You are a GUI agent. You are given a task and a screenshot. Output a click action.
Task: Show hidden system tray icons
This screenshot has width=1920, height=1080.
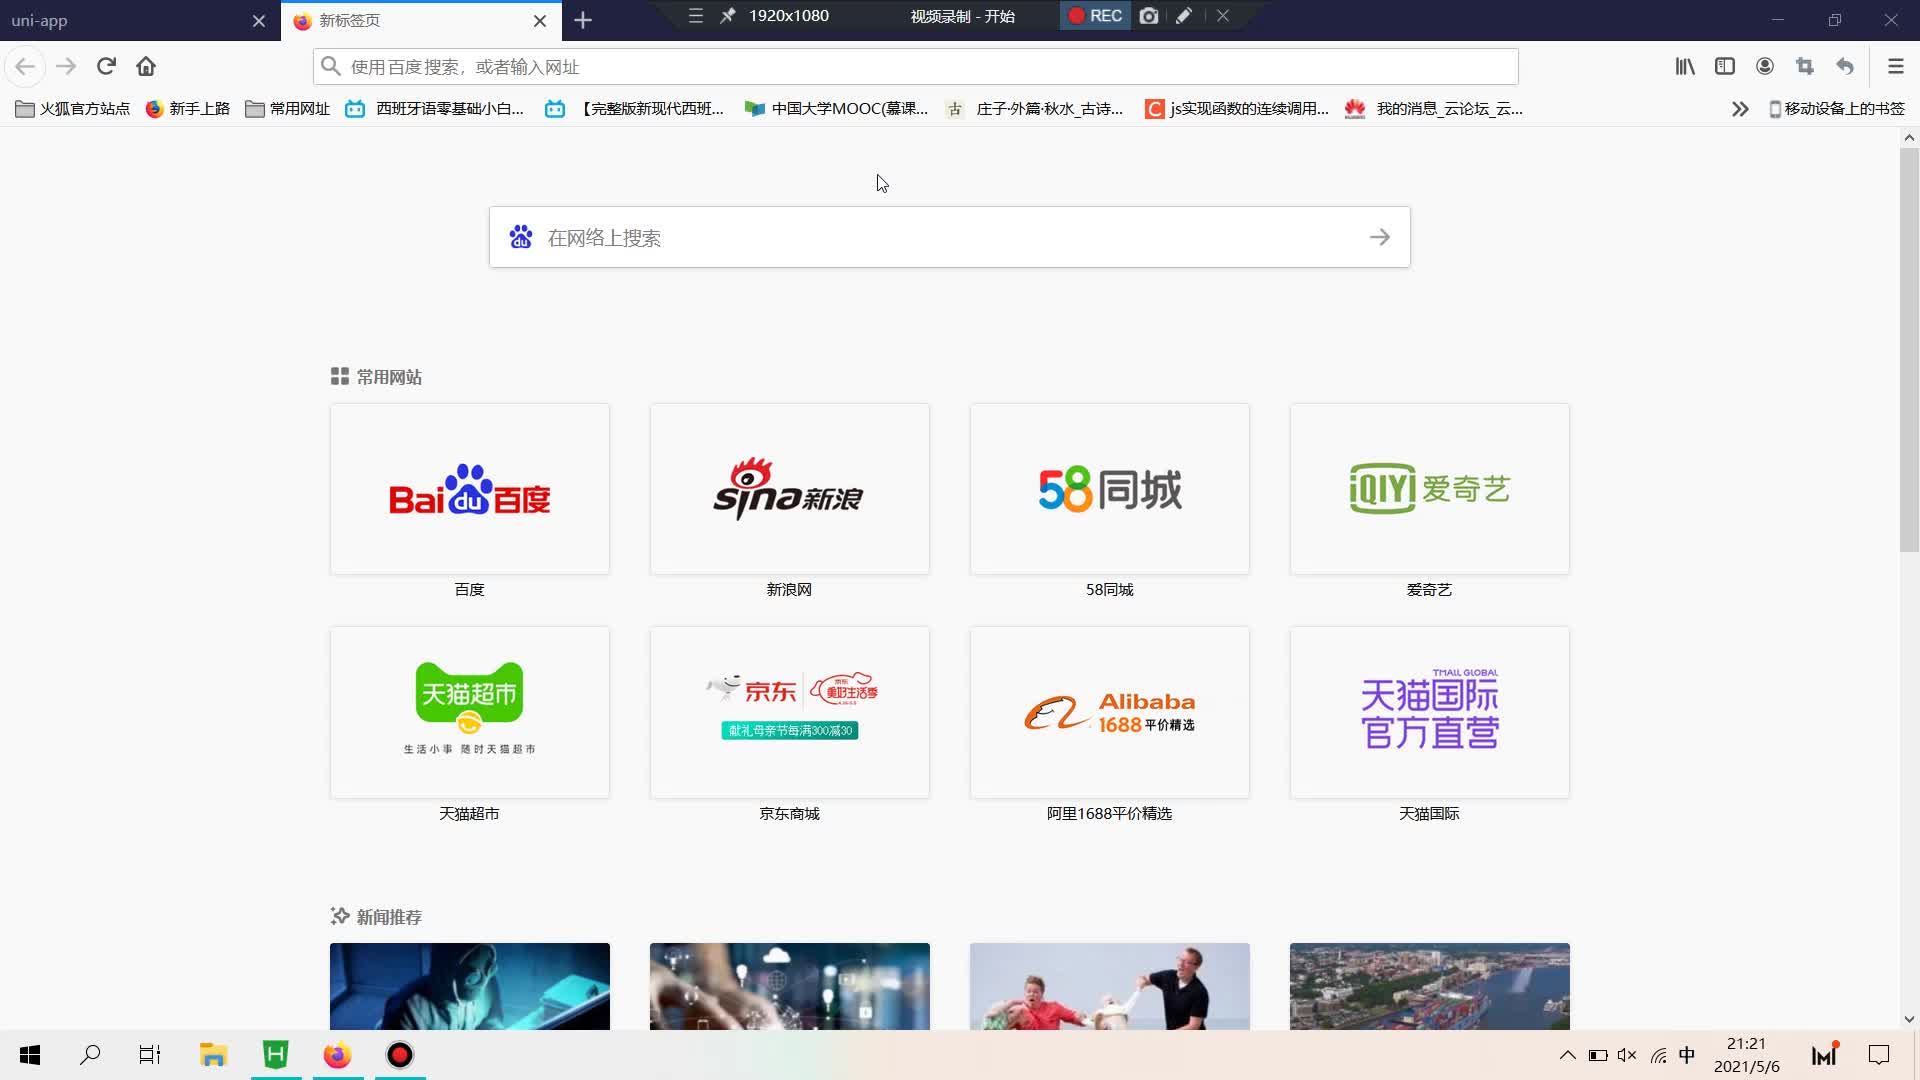point(1567,1055)
